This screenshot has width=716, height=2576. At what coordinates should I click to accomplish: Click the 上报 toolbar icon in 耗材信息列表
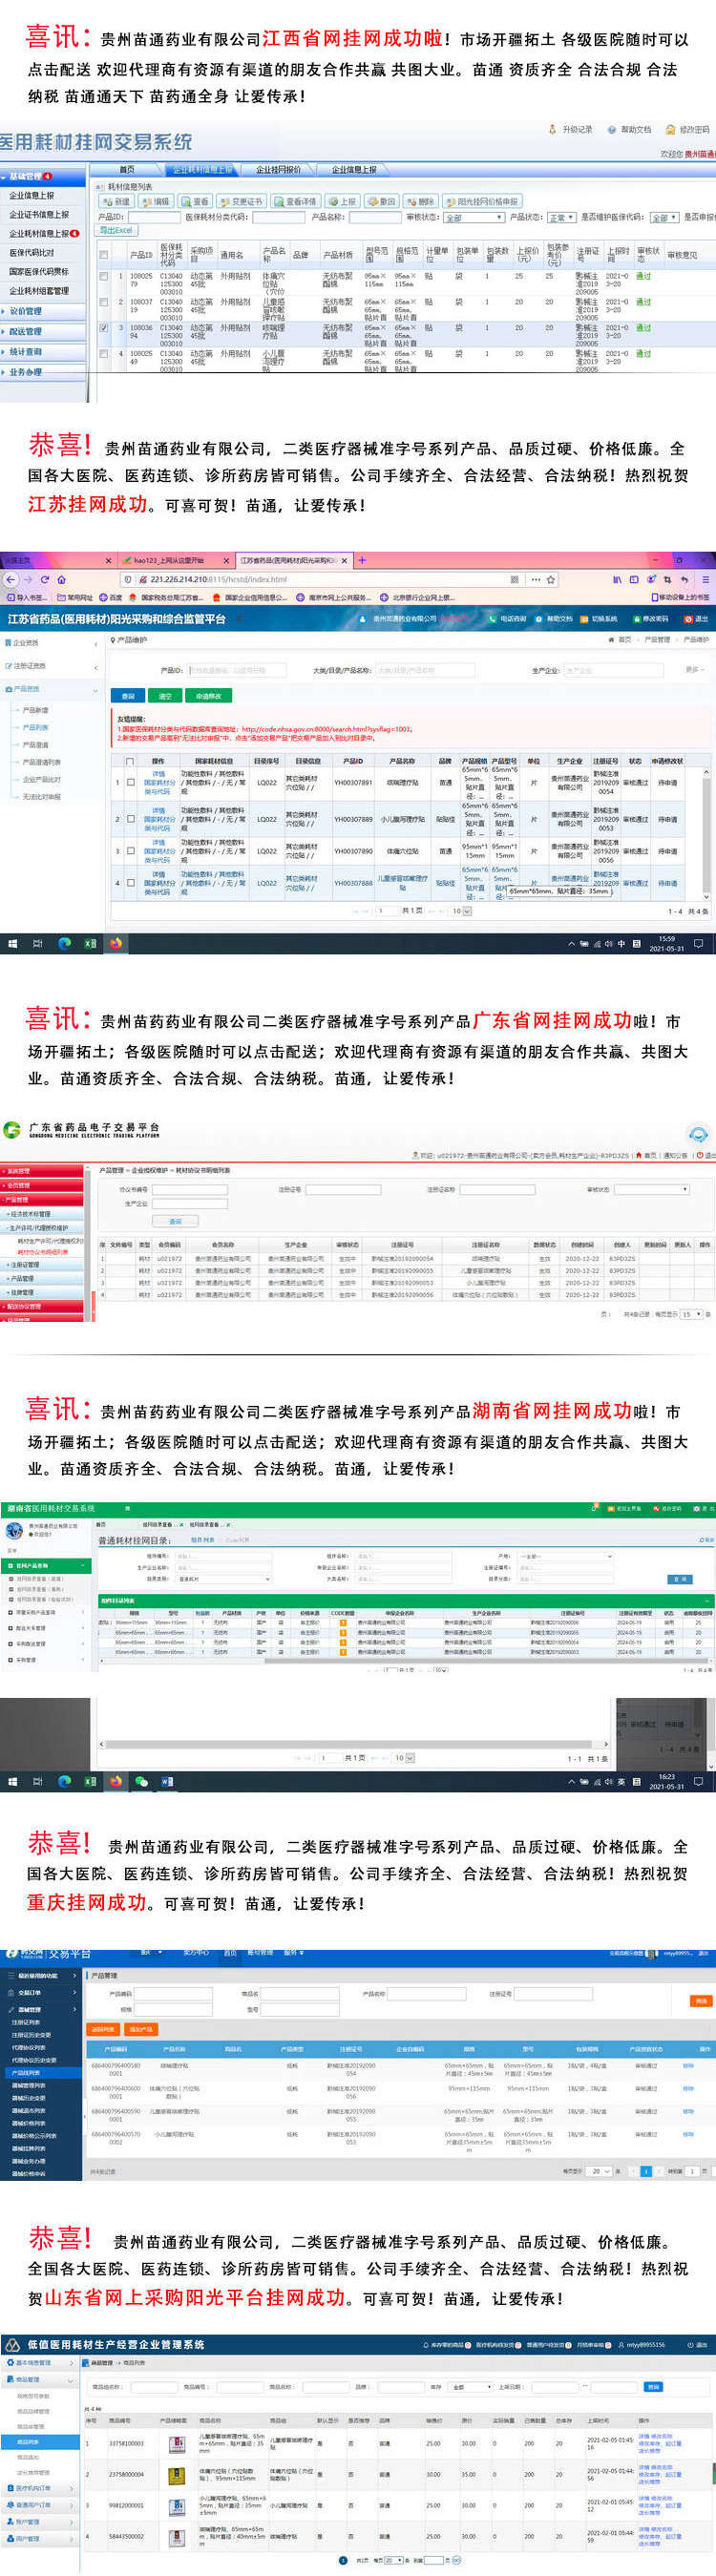(x=342, y=201)
